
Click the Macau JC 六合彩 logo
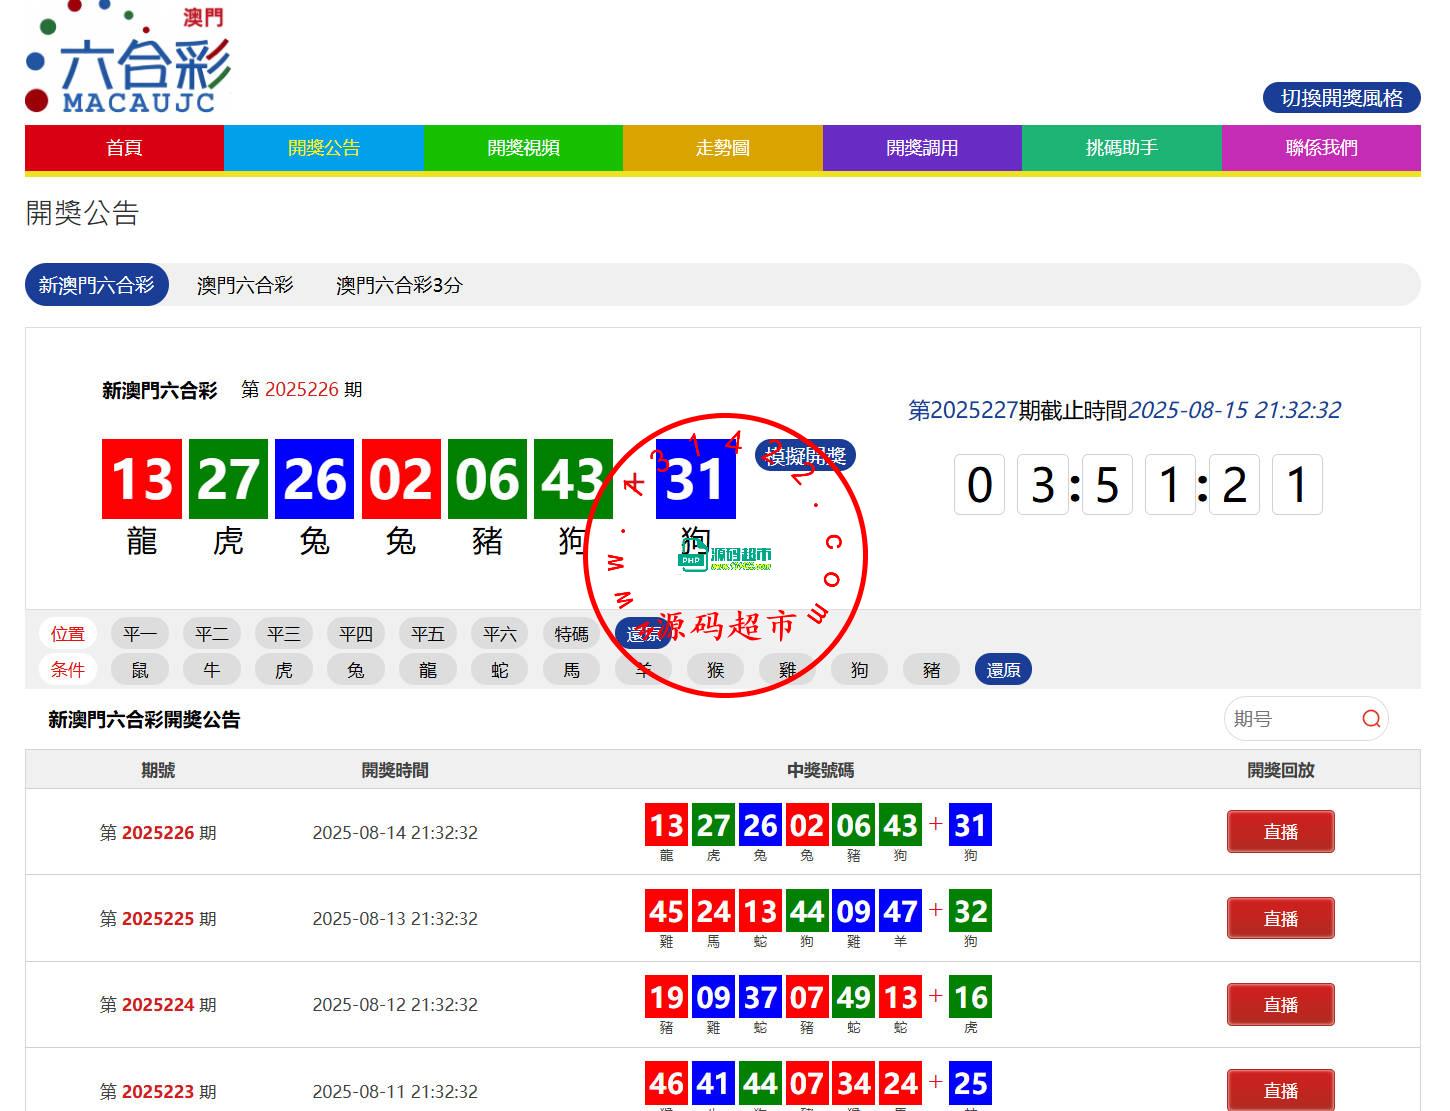pos(128,58)
